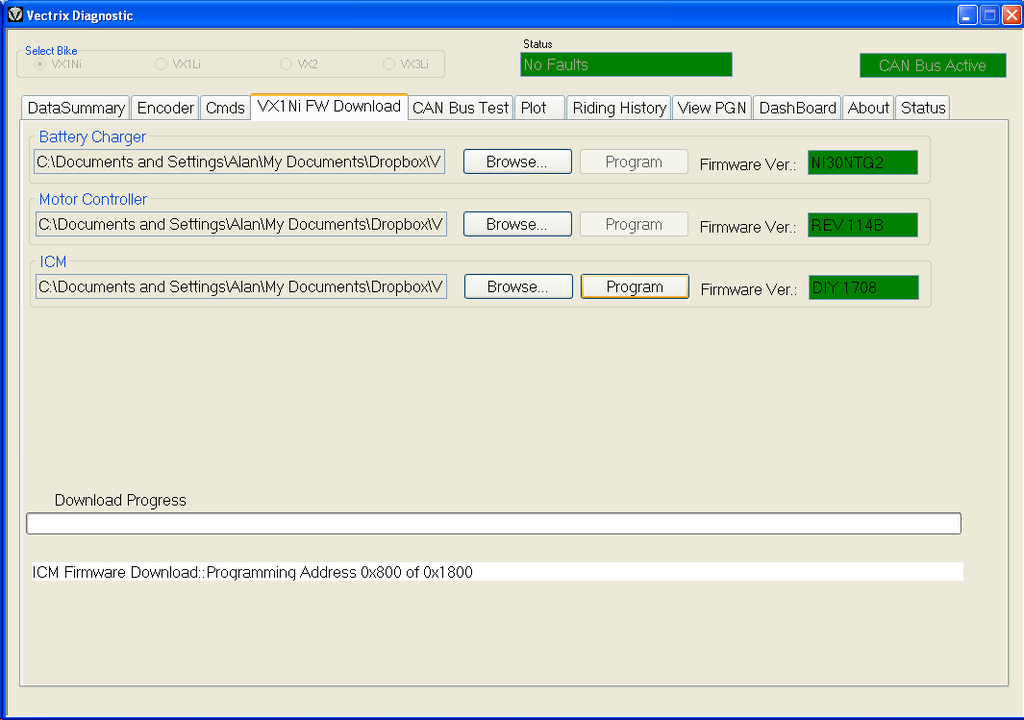Screen dimensions: 1024x720
Task: Open the Cmds tab
Action: point(225,108)
